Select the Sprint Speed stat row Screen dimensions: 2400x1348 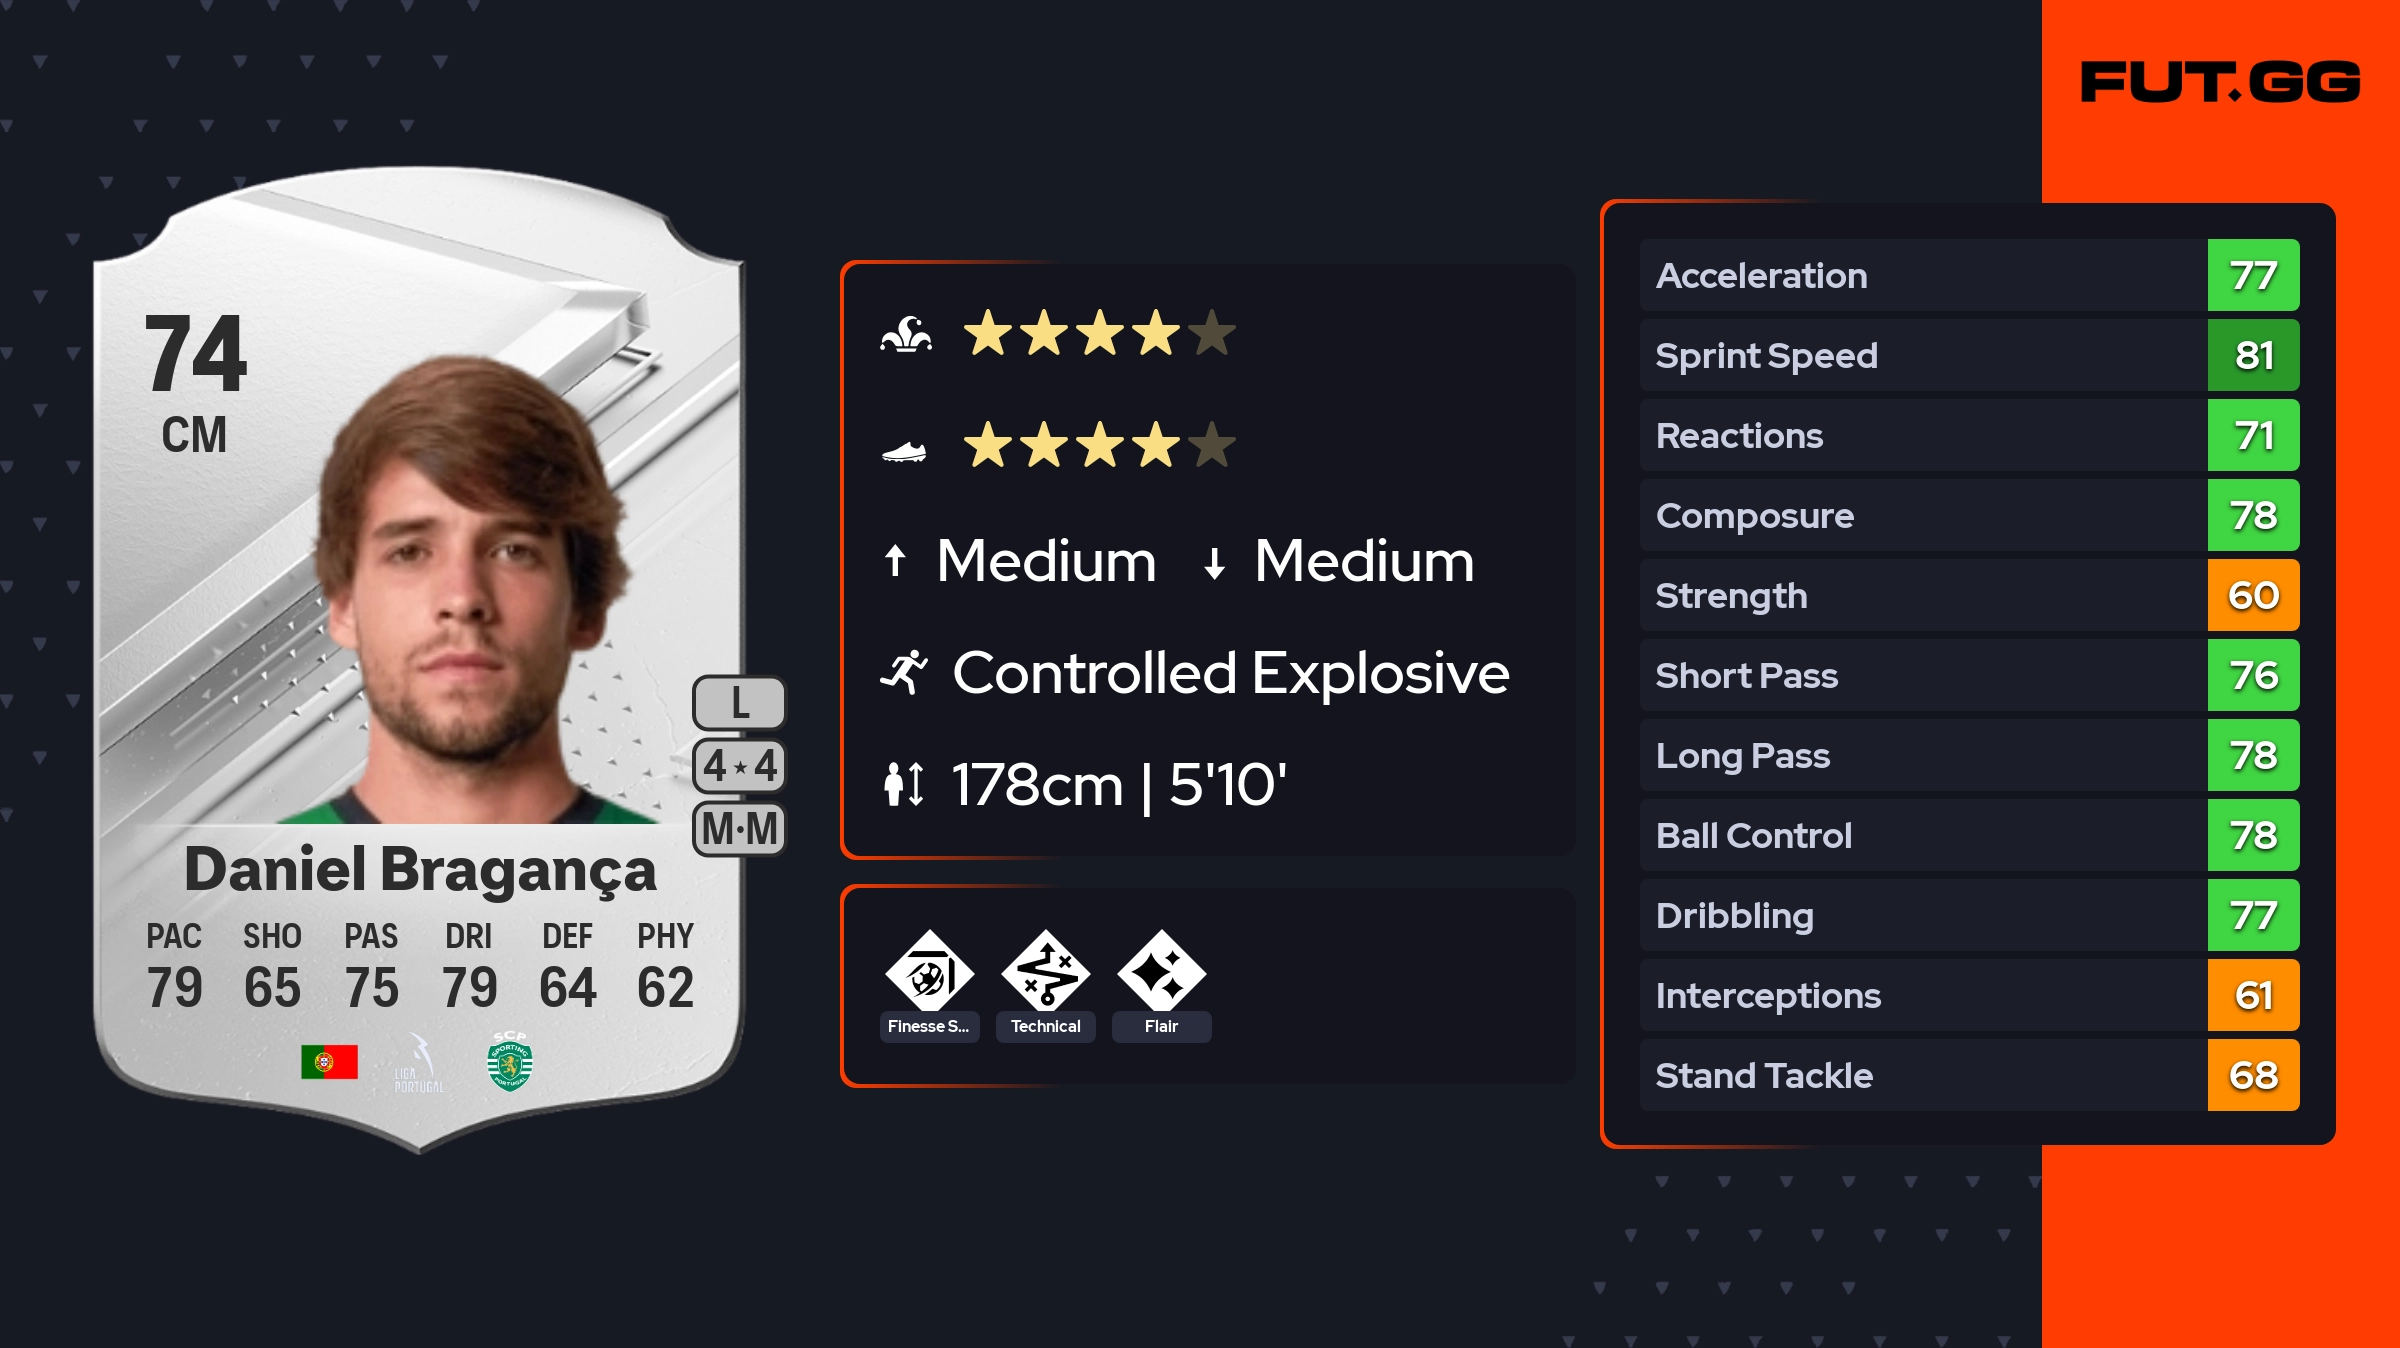tap(1922, 355)
